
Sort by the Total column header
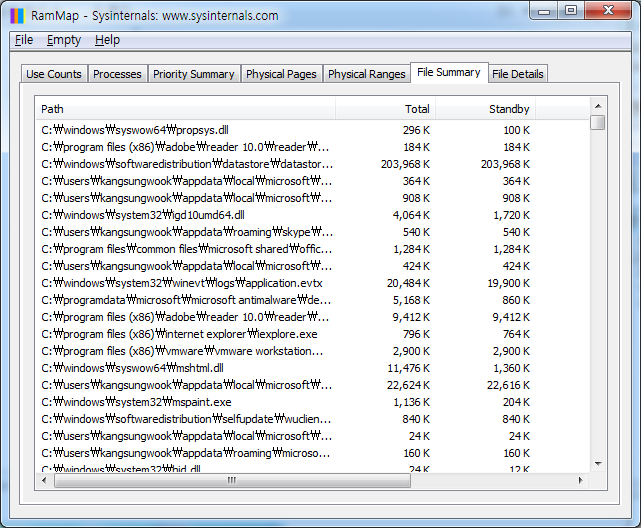coord(385,109)
